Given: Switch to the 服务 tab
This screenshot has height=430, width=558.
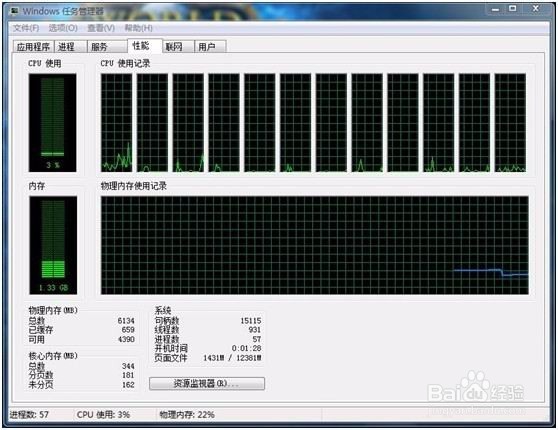Looking at the screenshot, I should tap(107, 47).
